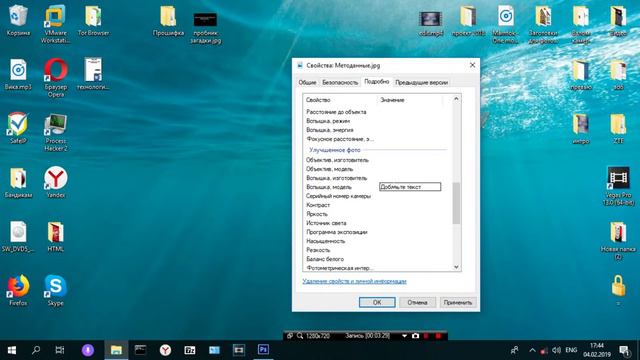Open the Новая папка (2) folder
640x360 pixels.
(618, 241)
